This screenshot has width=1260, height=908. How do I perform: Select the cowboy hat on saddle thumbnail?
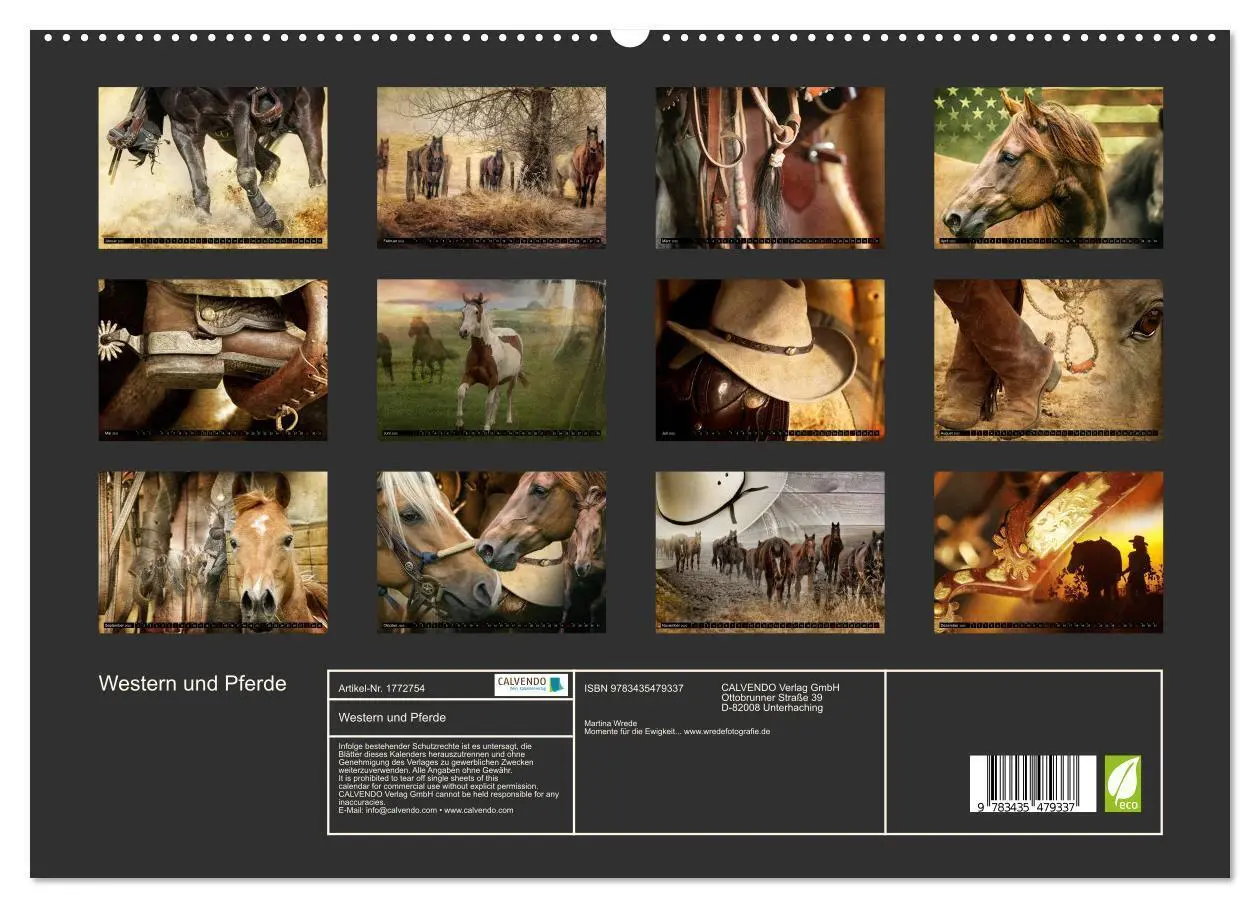[x=770, y=360]
